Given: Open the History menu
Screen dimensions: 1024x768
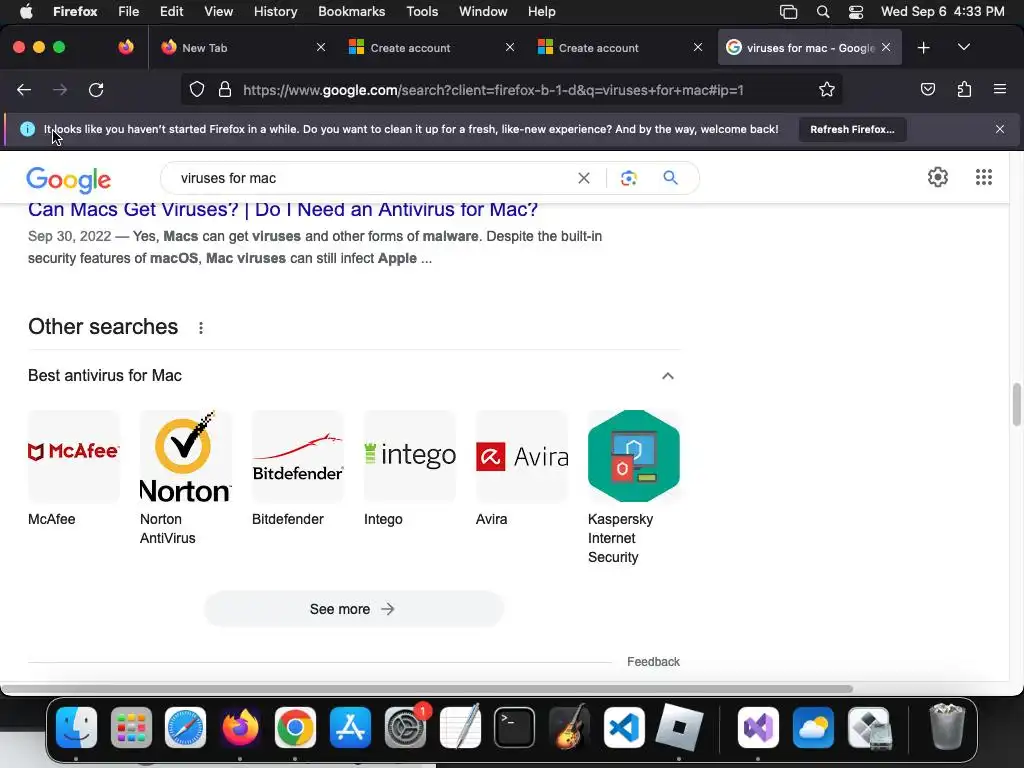Looking at the screenshot, I should click(x=275, y=11).
